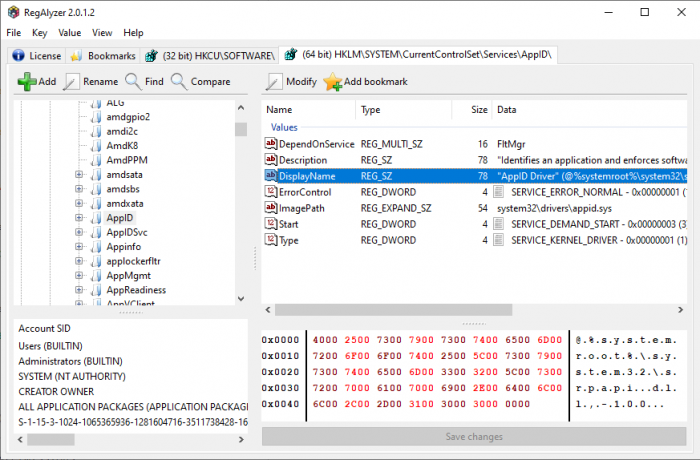Select the ErrorControl DWORD value icon
700x460 pixels.
click(271, 191)
